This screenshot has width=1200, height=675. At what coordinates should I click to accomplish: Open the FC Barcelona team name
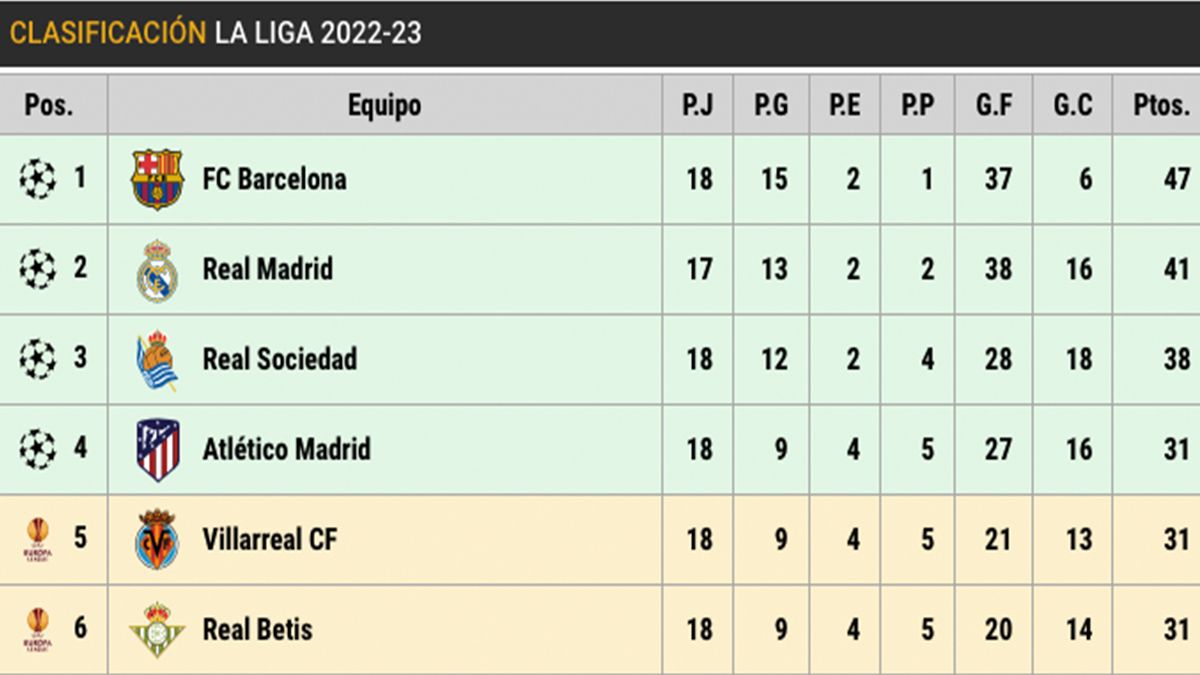point(274,180)
